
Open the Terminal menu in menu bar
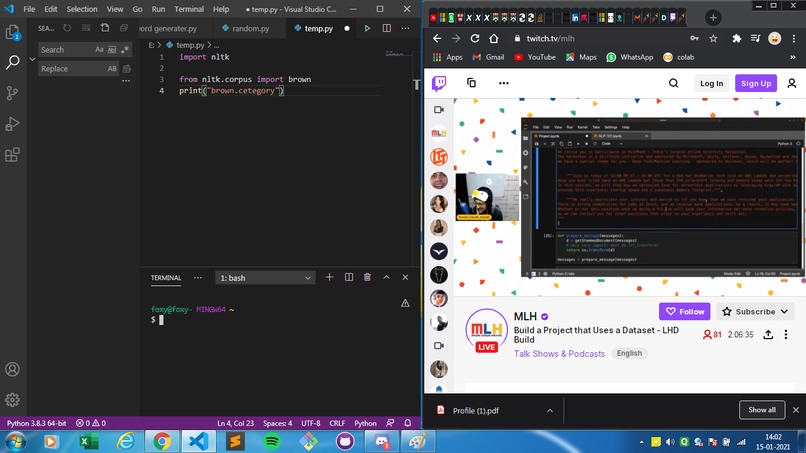point(189,9)
